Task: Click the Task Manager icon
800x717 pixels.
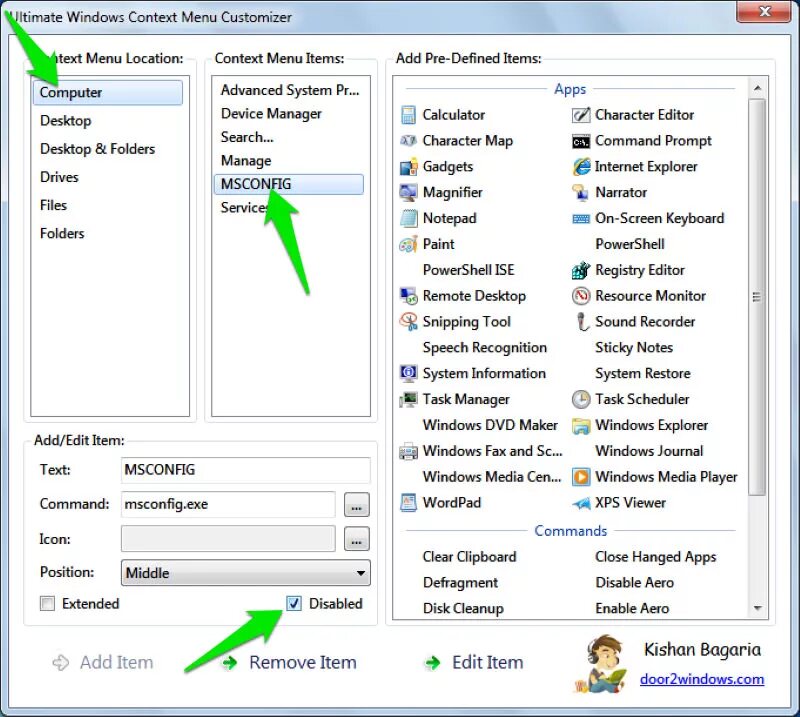Action: click(408, 399)
